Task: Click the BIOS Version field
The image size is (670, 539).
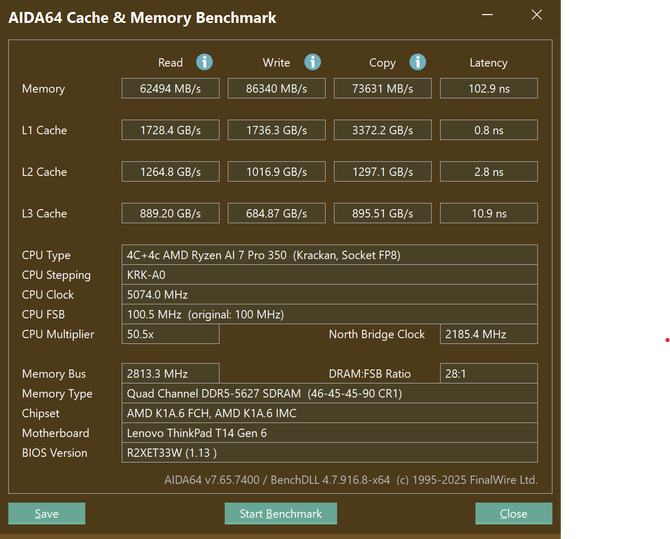Action: coord(329,453)
